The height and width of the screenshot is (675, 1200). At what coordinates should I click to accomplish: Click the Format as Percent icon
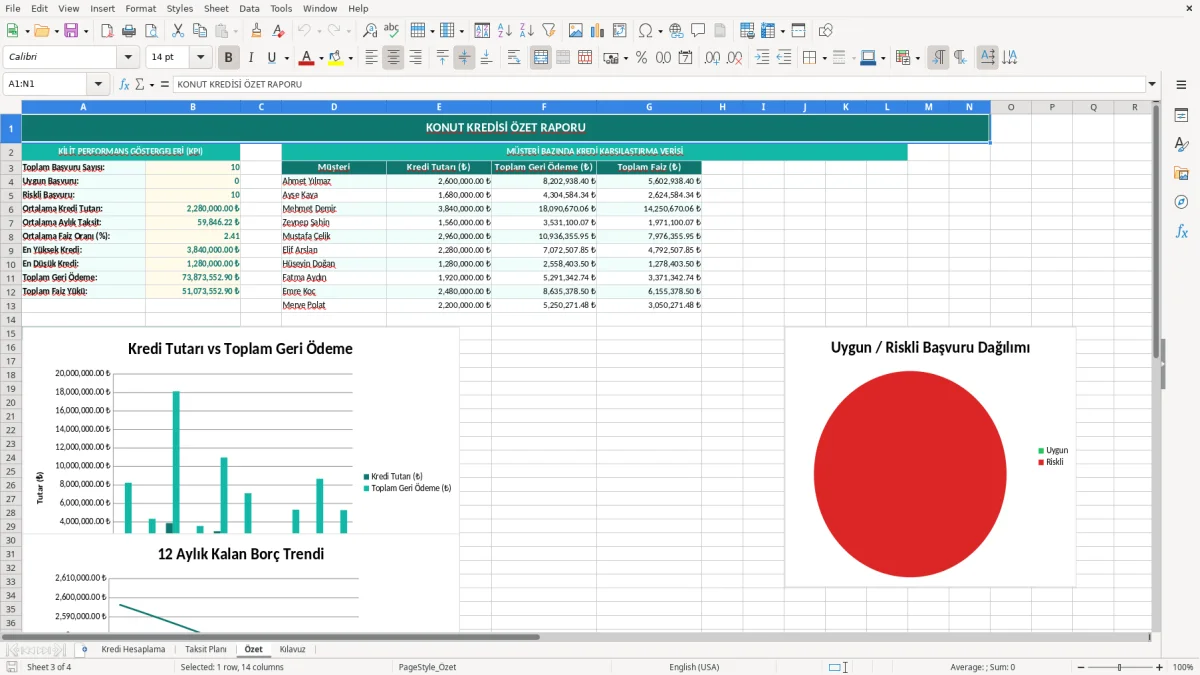(x=641, y=58)
